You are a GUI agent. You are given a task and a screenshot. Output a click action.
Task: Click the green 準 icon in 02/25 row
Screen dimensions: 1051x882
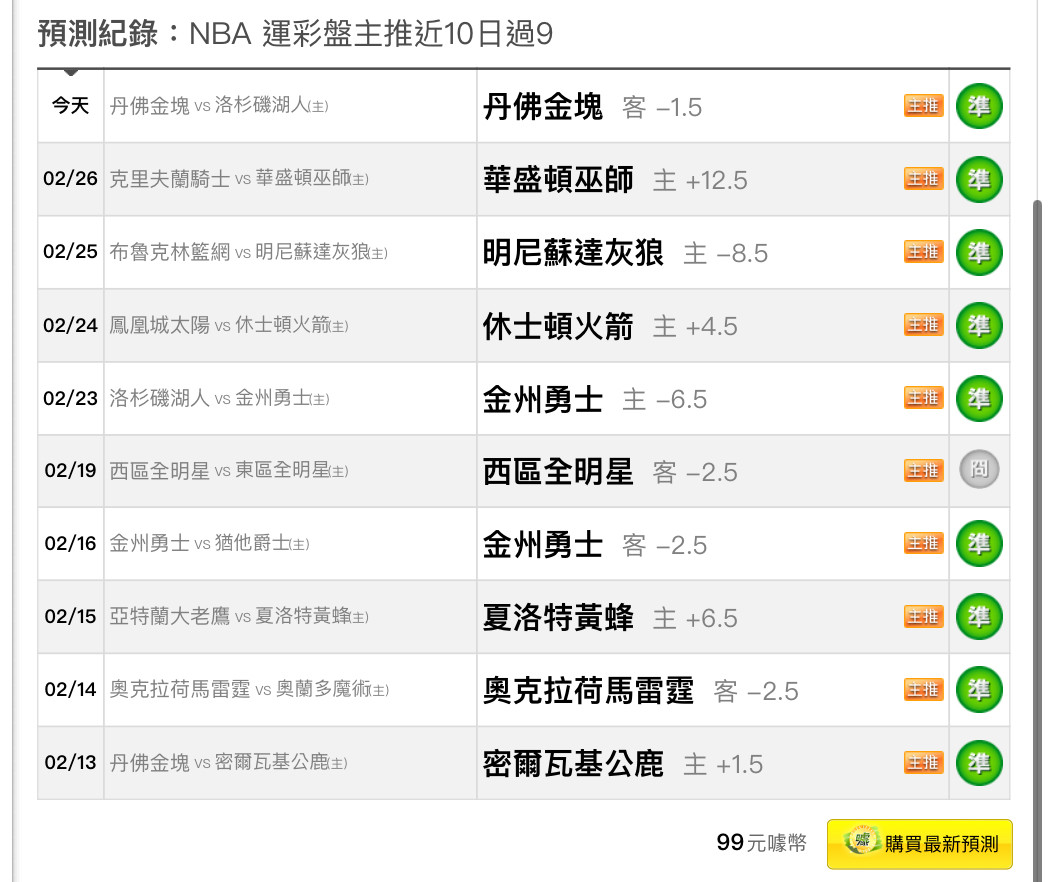pyautogui.click(x=979, y=252)
